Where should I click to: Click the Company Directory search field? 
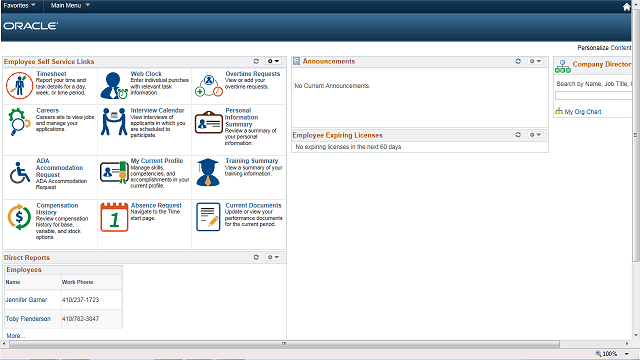tap(593, 96)
